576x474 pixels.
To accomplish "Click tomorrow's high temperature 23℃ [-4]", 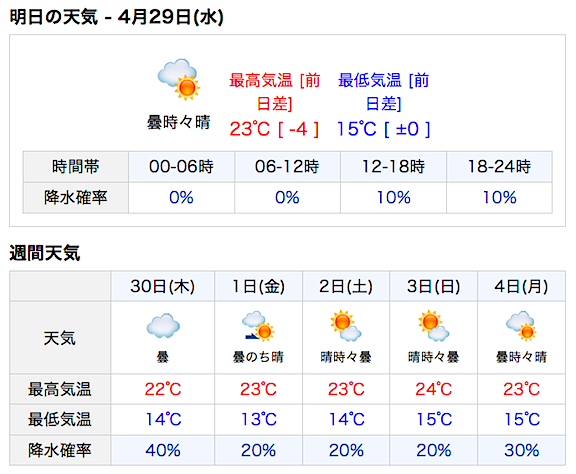I will 274,129.
